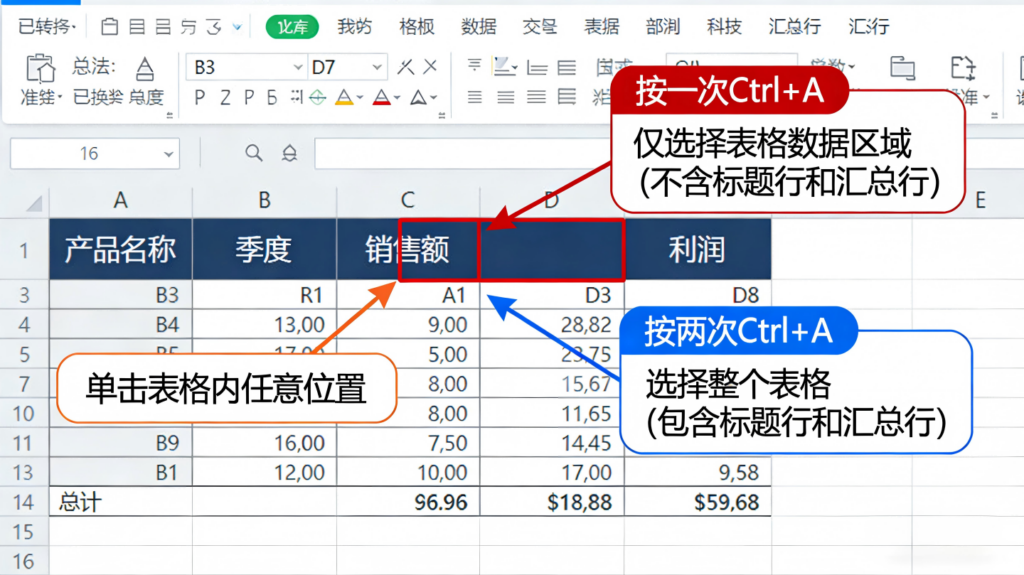Click the paste clipboard icon

pos(40,68)
